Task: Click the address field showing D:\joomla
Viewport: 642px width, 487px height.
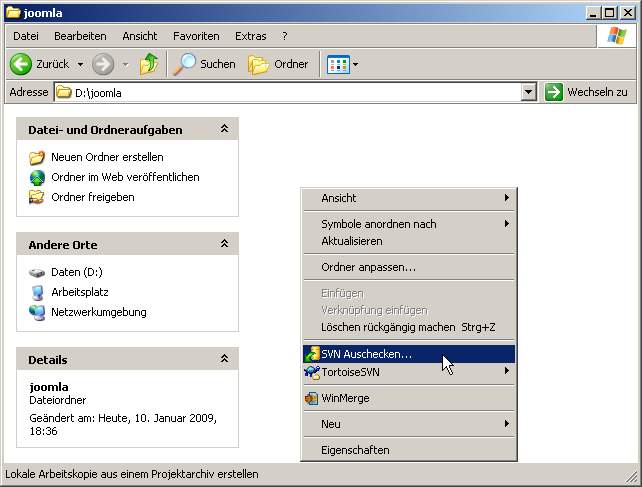Action: [287, 93]
